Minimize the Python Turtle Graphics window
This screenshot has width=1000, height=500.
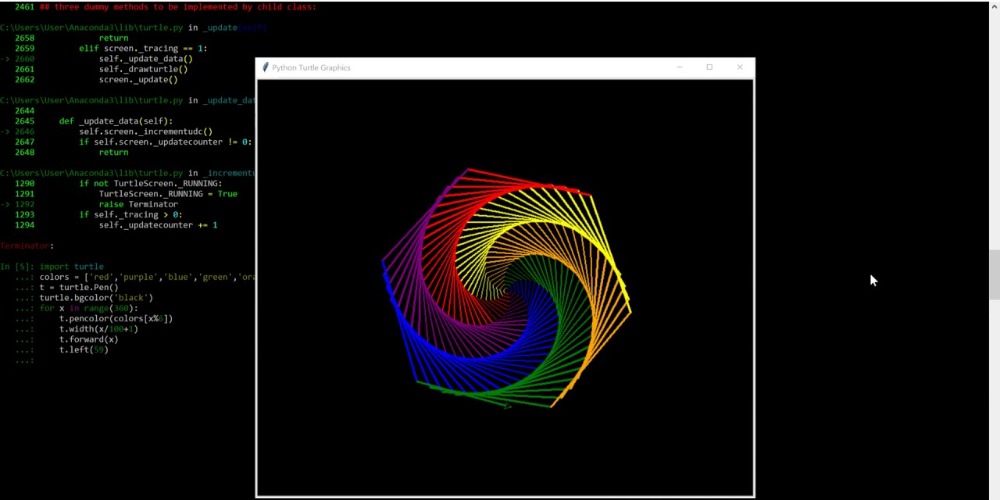(x=680, y=67)
